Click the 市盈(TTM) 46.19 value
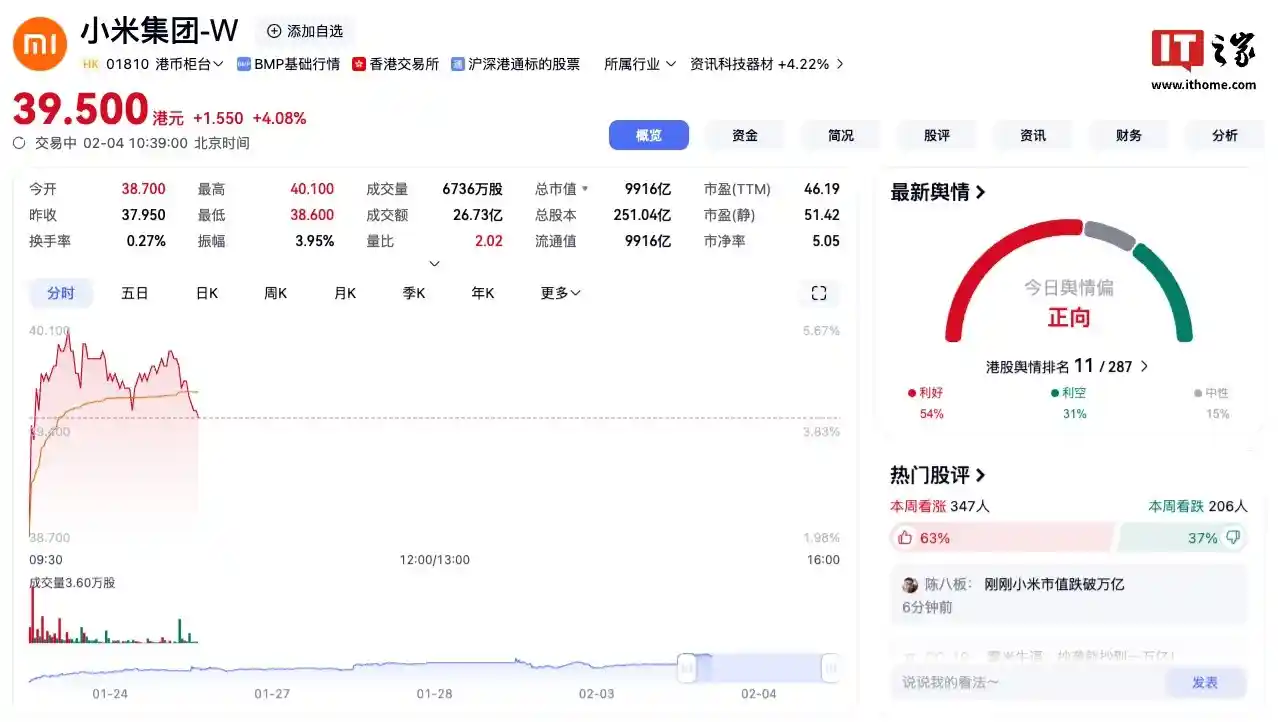 point(822,189)
